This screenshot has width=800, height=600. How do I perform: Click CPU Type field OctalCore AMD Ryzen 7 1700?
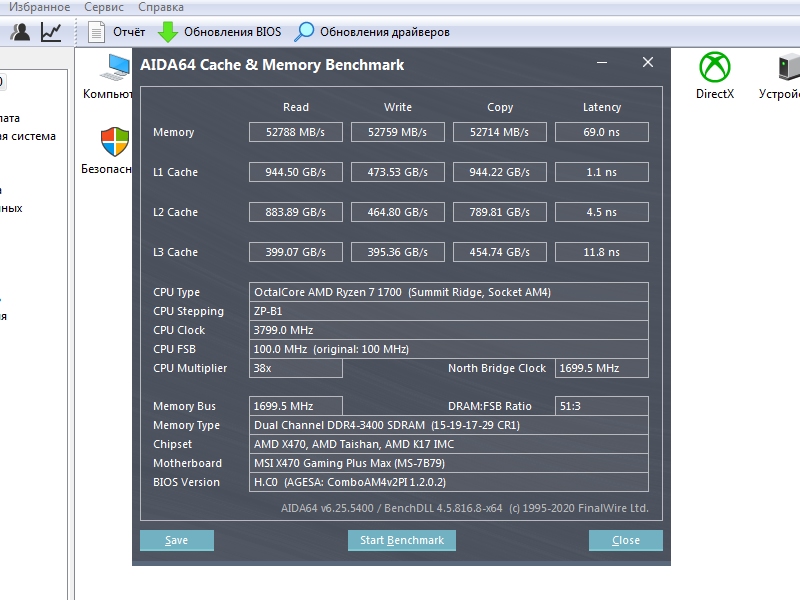tap(449, 292)
